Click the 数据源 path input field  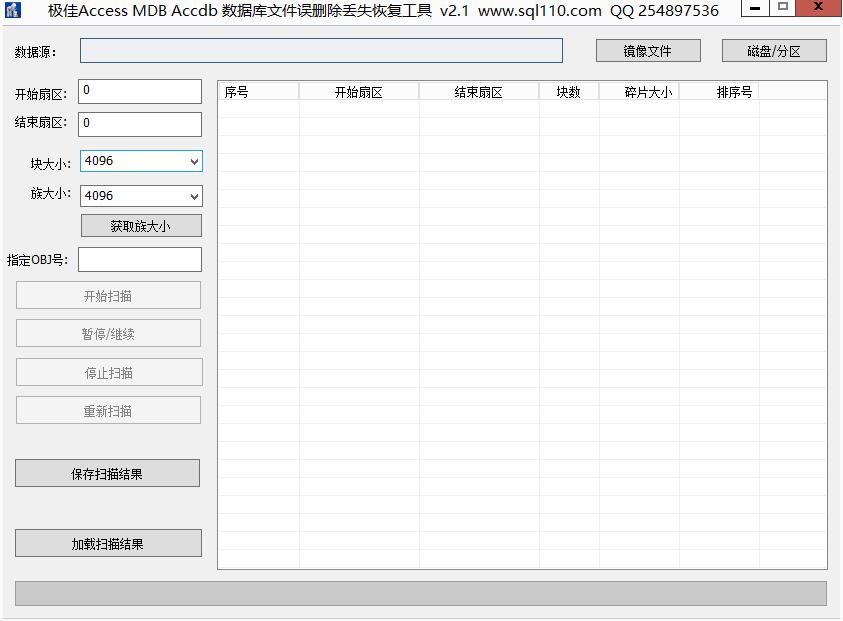322,51
